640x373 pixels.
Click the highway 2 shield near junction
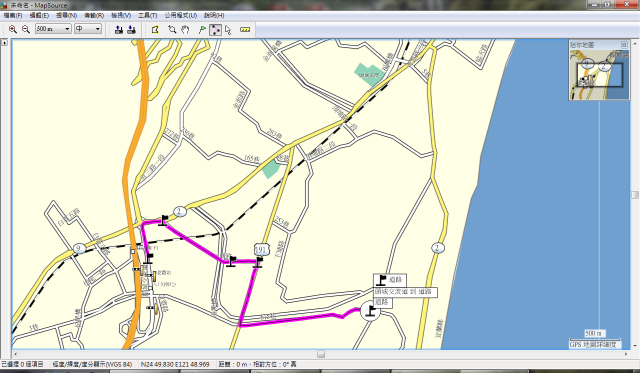click(x=180, y=211)
